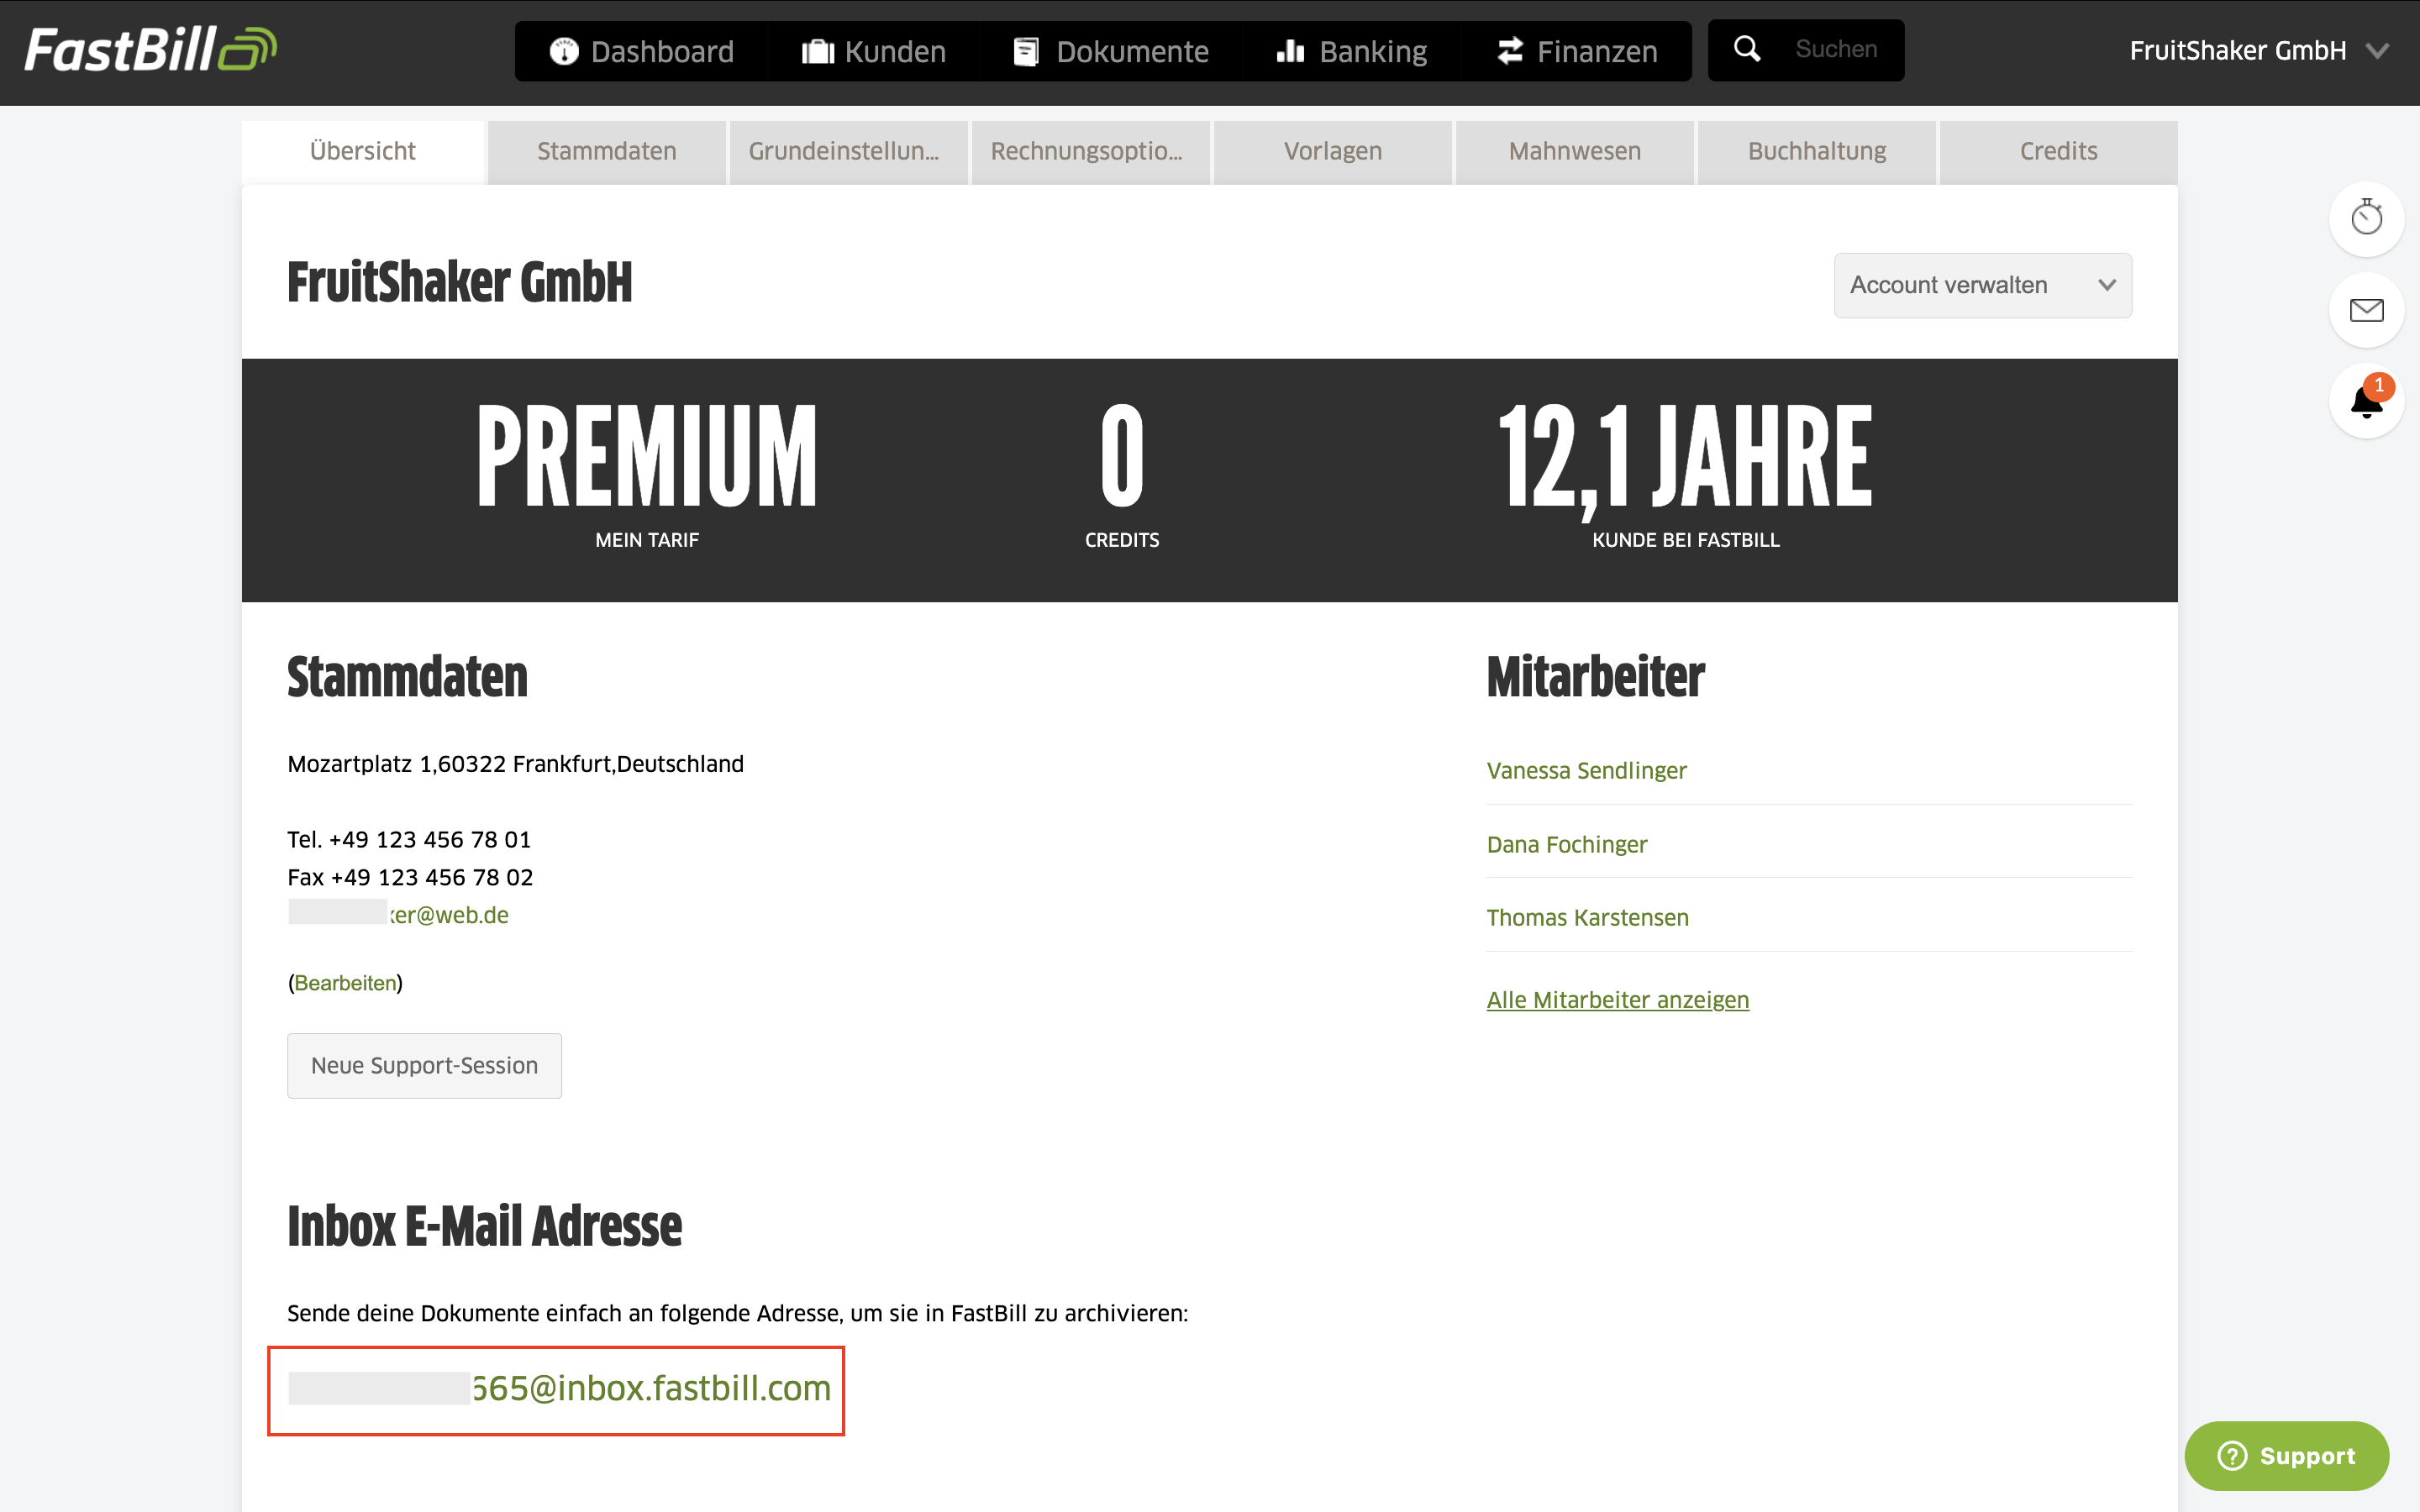The image size is (2420, 1512).
Task: Expand the FruitShaker GmbH account menu
Action: [2259, 50]
